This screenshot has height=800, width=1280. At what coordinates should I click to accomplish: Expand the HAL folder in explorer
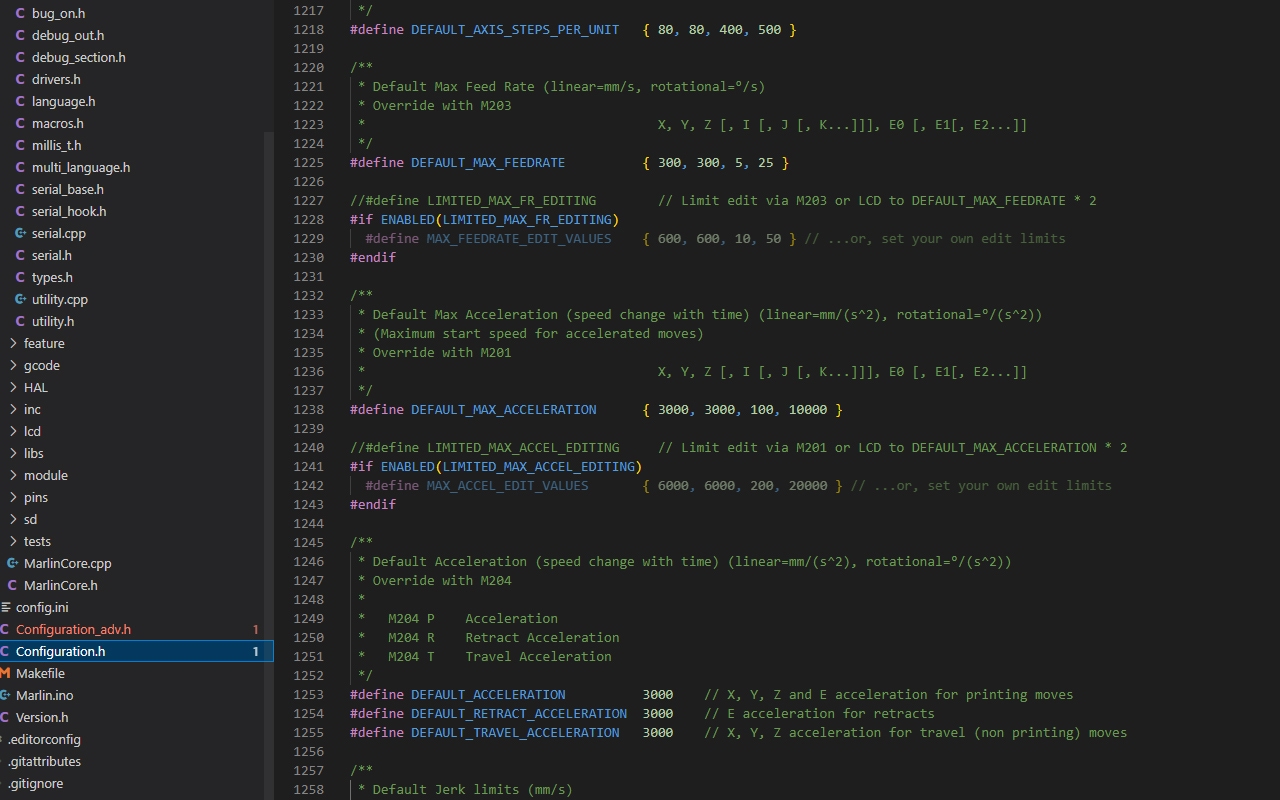coord(13,387)
